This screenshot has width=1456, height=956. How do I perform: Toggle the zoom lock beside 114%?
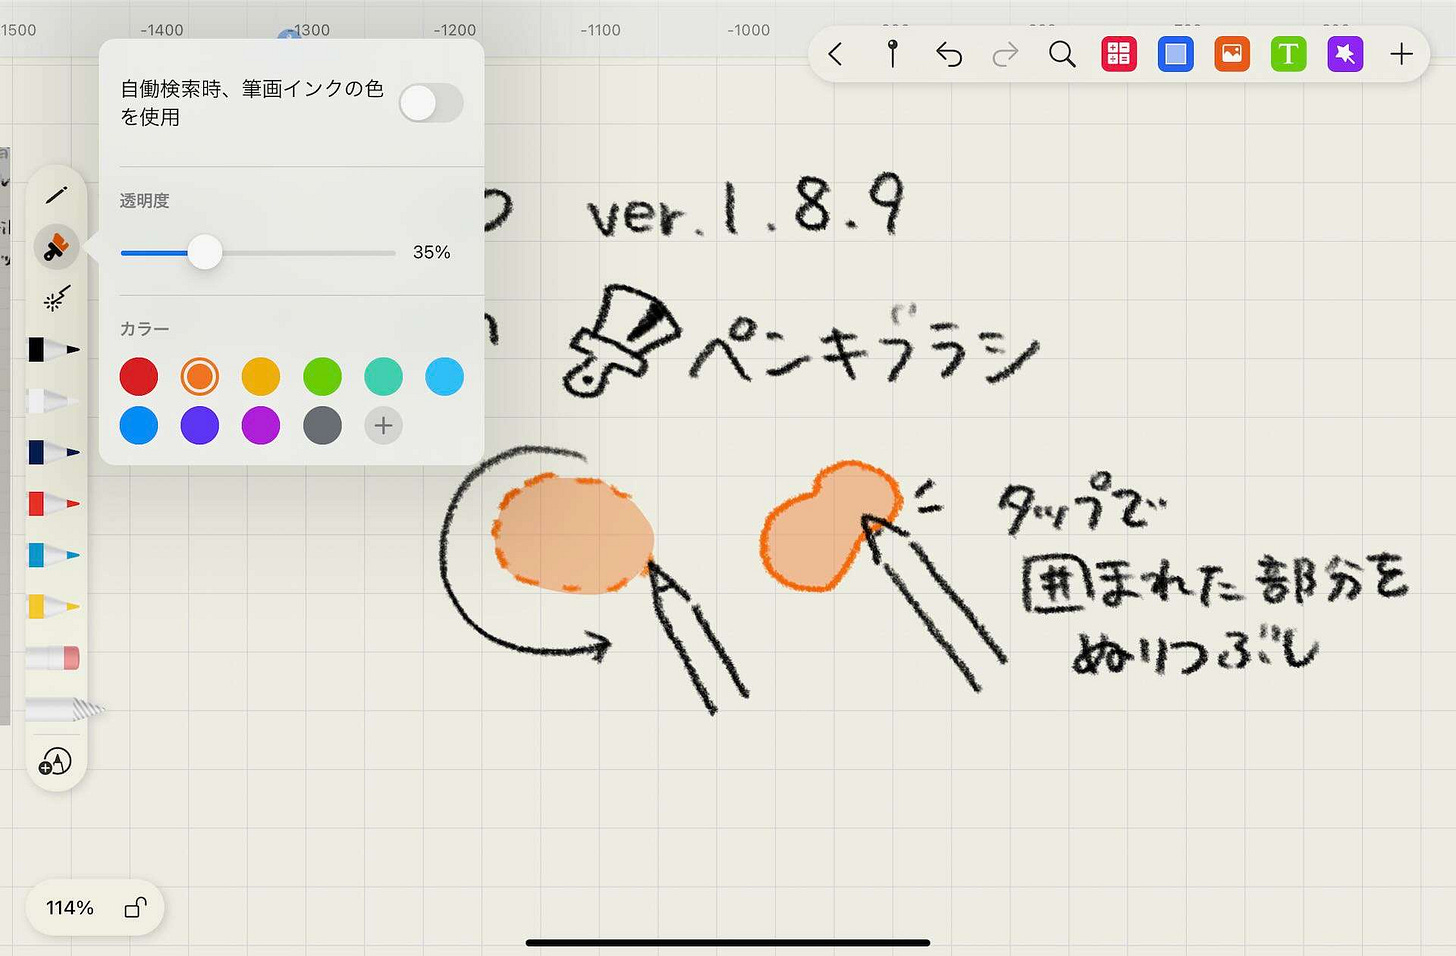135,908
